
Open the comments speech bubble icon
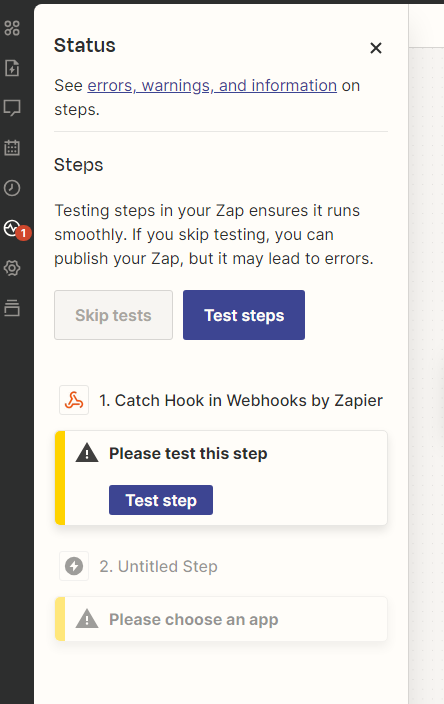click(x=12, y=108)
